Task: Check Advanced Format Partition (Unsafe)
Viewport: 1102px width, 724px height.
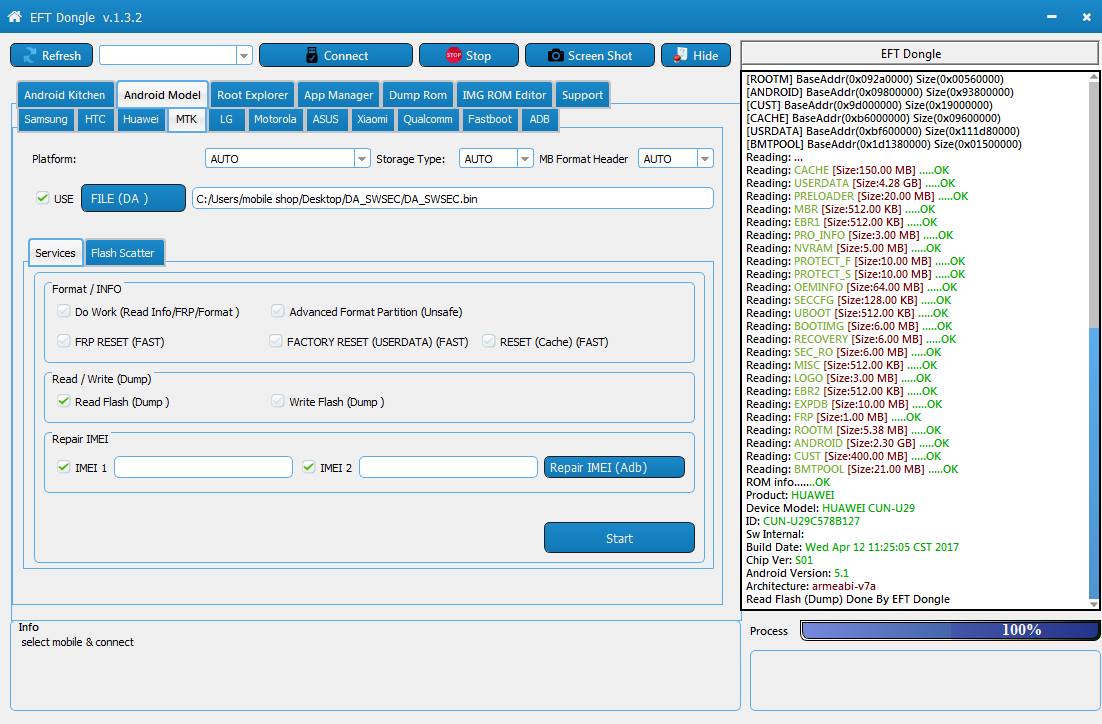Action: (x=278, y=311)
